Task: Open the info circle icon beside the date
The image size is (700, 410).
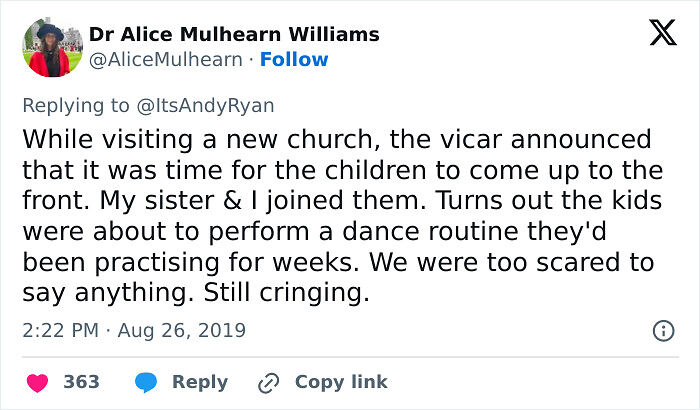Action: tap(662, 330)
